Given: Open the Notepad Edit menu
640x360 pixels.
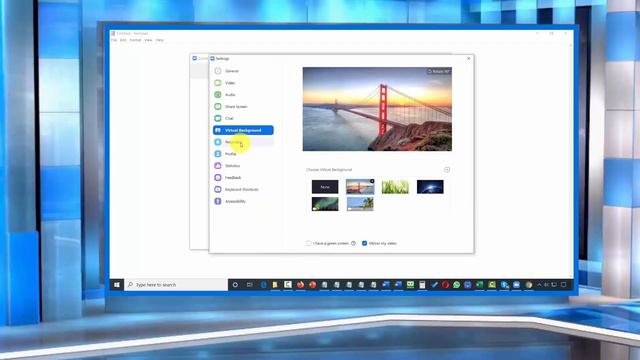Looking at the screenshot, I should [x=123, y=40].
